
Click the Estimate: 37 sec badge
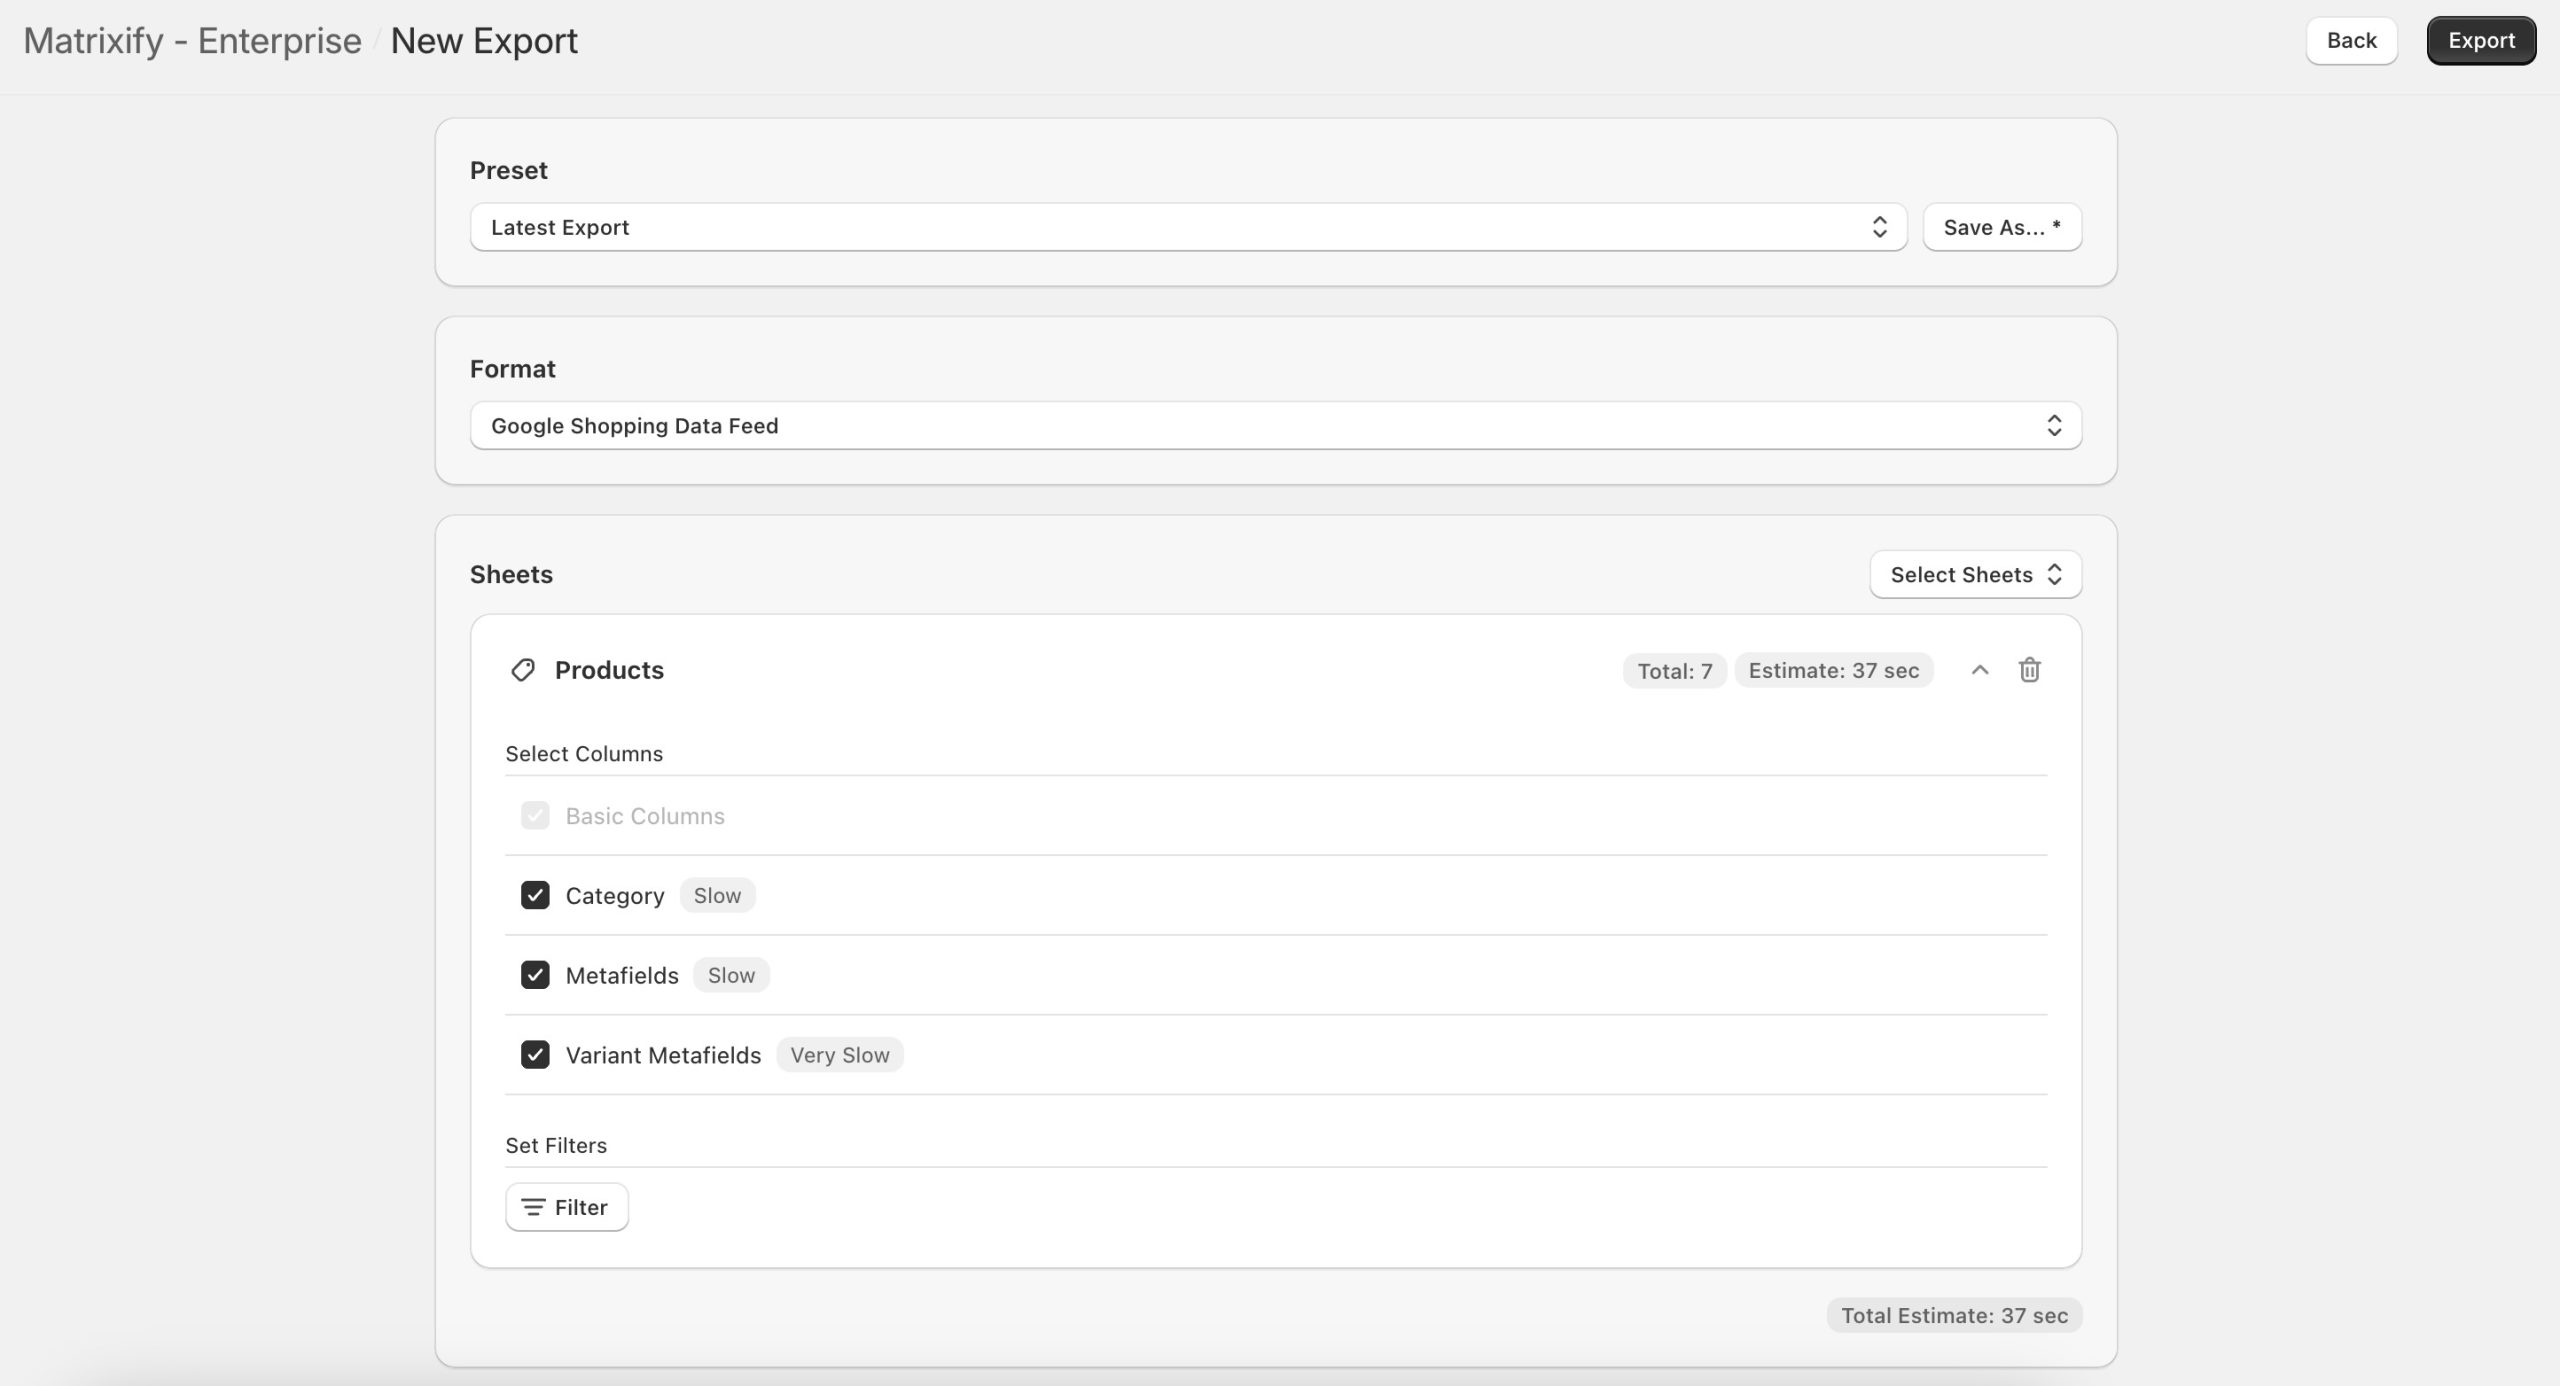click(x=1835, y=670)
